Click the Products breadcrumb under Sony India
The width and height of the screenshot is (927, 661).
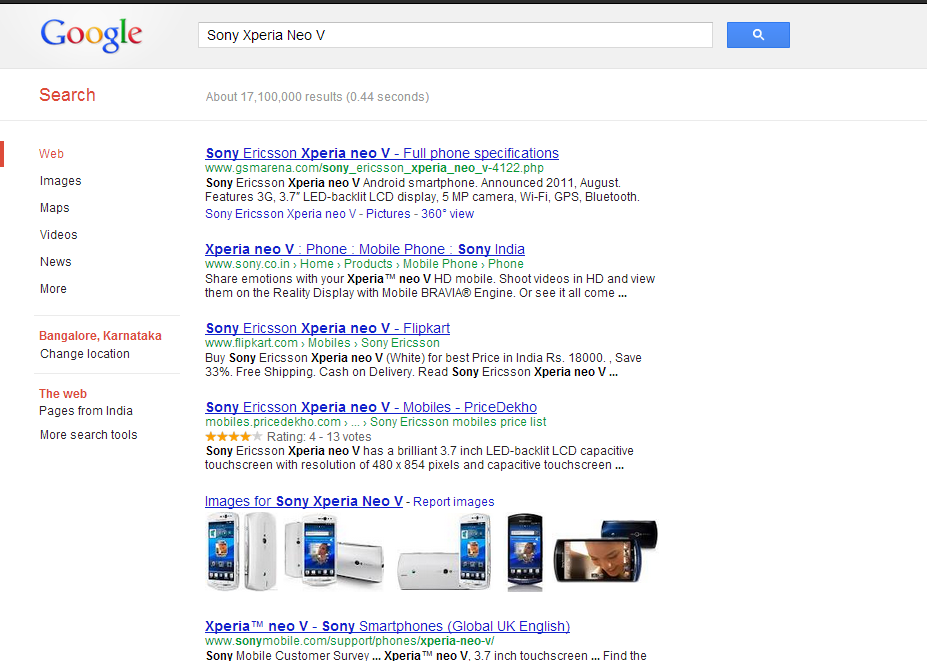click(368, 264)
